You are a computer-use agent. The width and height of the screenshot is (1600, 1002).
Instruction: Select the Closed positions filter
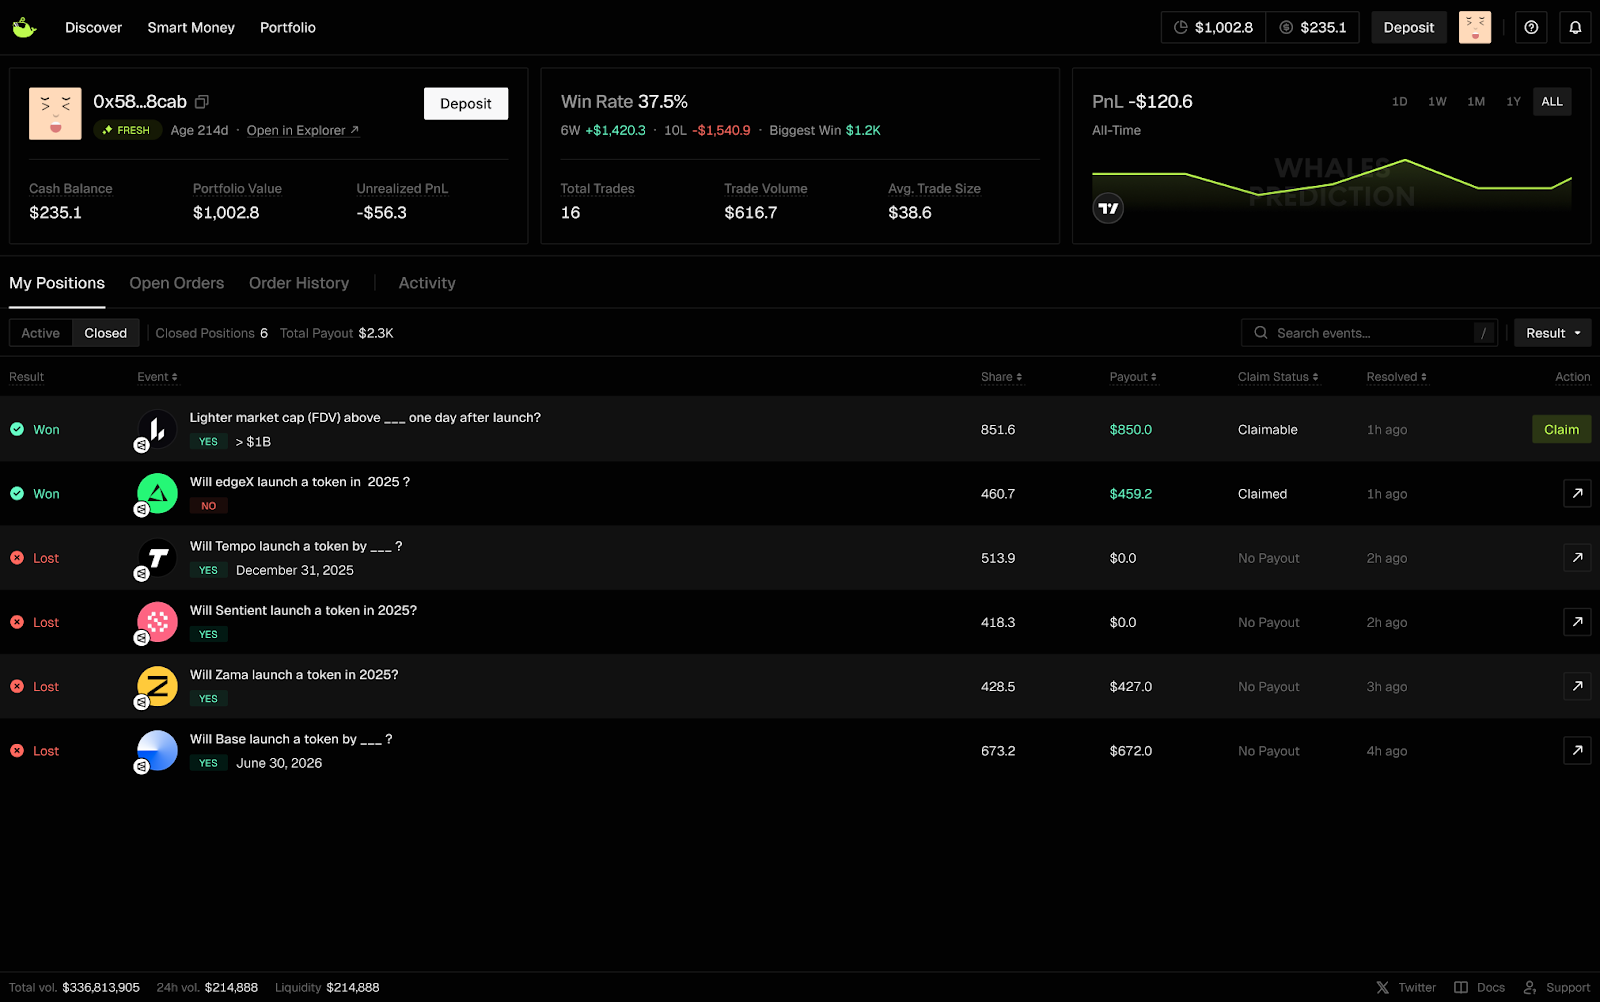(105, 334)
